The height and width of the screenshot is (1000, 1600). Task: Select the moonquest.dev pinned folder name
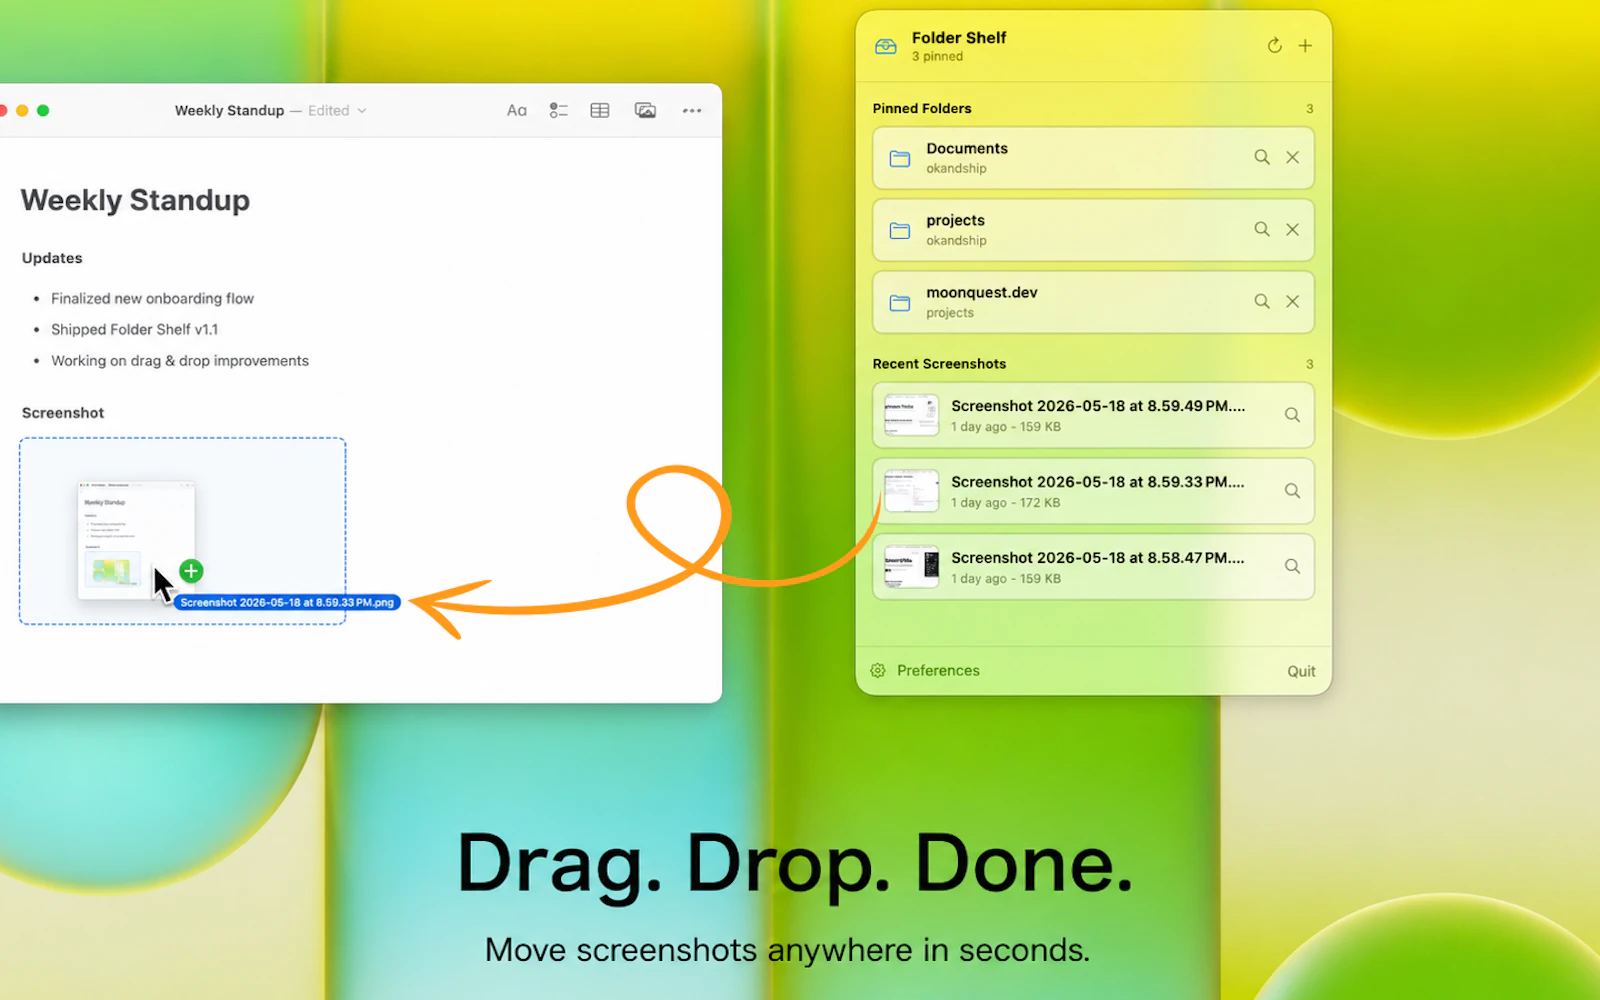[x=982, y=292]
